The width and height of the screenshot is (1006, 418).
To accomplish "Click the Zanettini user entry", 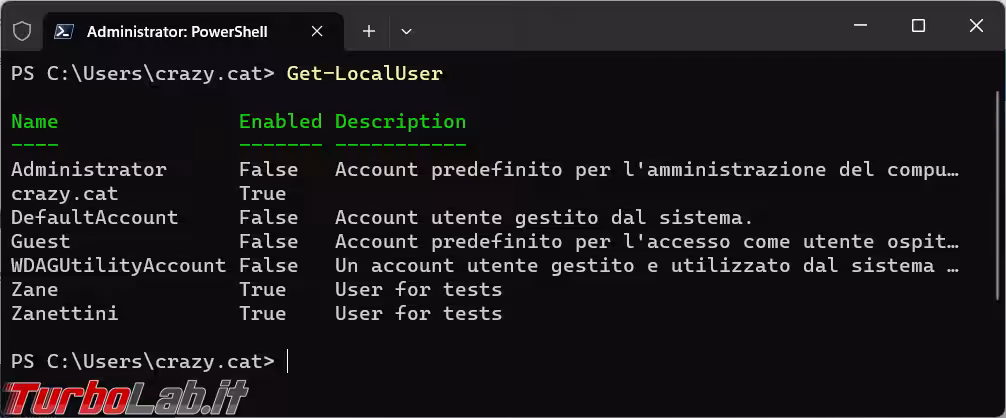I will pyautogui.click(x=64, y=313).
